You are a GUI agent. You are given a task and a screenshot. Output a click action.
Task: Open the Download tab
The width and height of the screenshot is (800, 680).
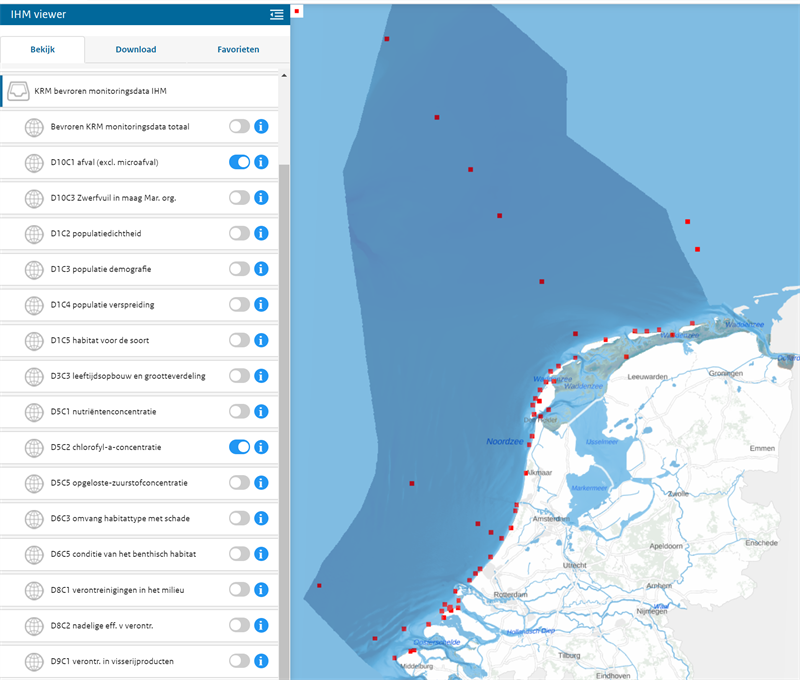click(x=136, y=49)
